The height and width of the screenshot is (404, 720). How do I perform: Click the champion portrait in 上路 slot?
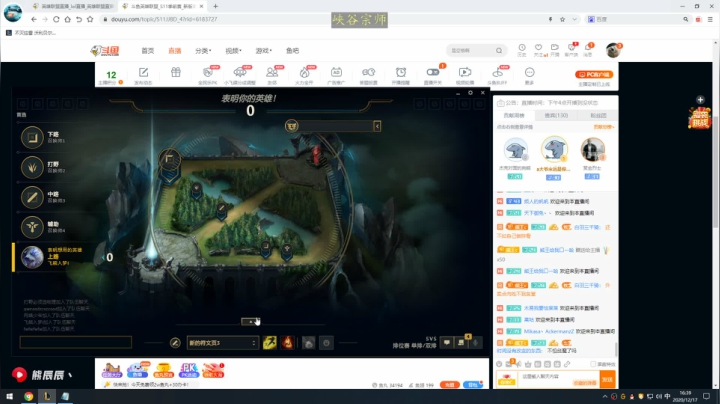pyautogui.click(x=32, y=257)
